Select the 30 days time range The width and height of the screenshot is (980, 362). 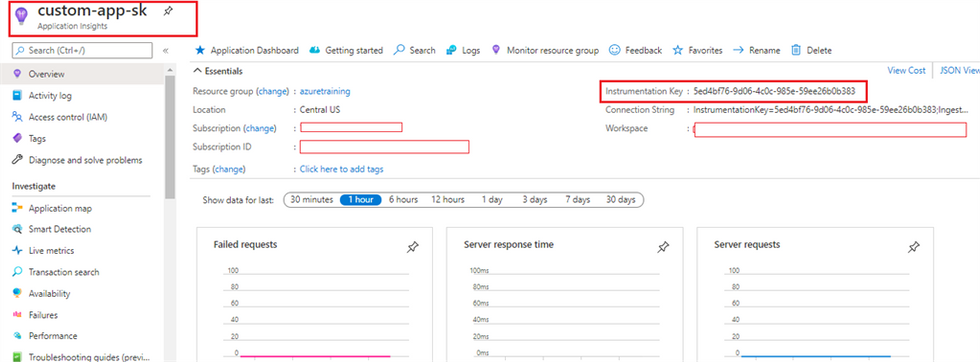point(621,200)
